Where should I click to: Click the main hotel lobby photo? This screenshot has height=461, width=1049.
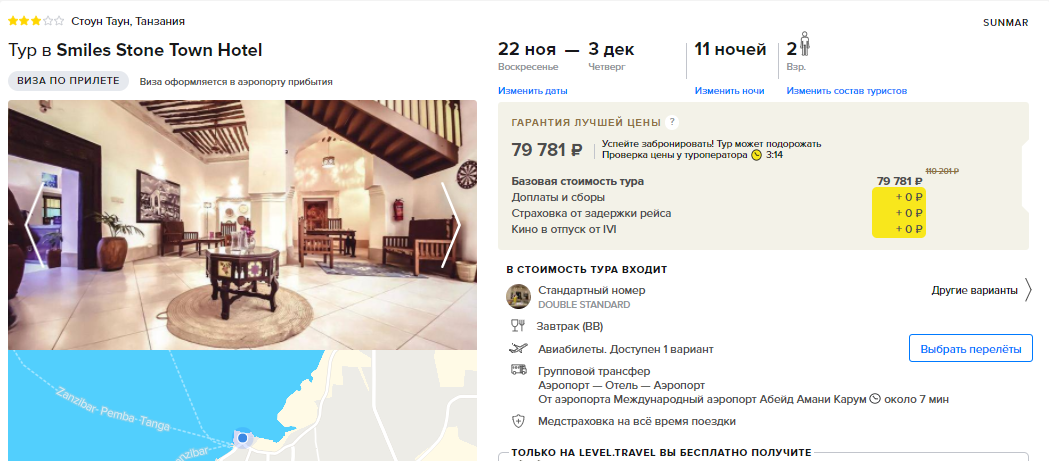click(x=242, y=225)
